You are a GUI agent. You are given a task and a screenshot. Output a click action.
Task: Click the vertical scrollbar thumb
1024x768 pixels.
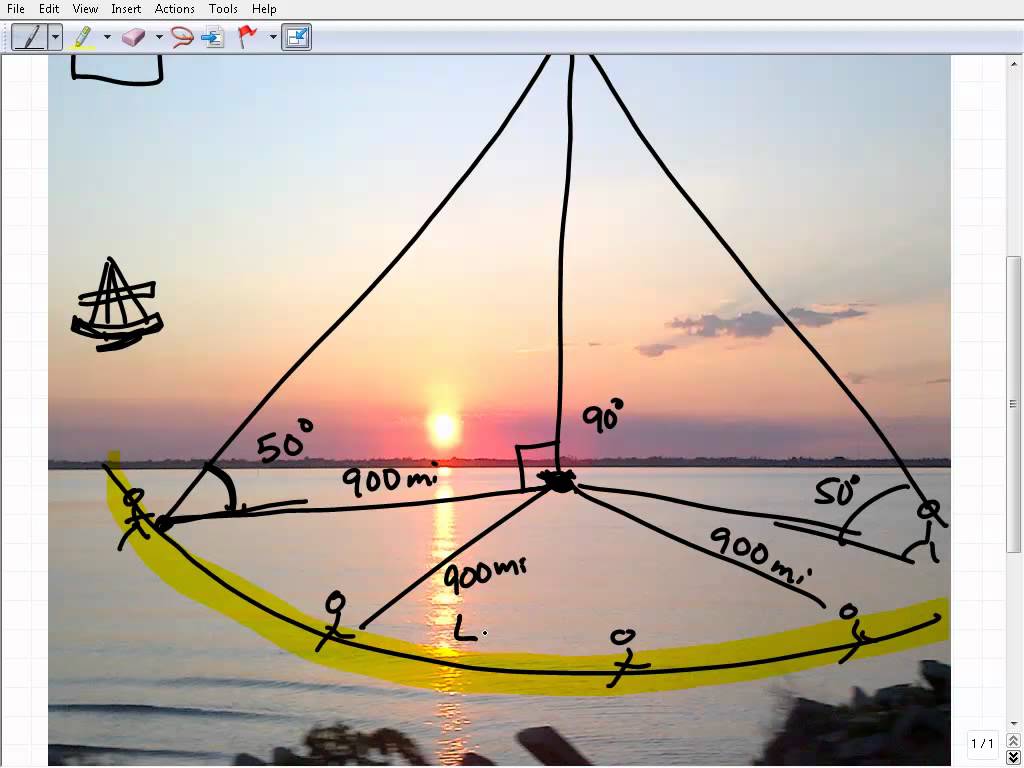[x=1014, y=405]
